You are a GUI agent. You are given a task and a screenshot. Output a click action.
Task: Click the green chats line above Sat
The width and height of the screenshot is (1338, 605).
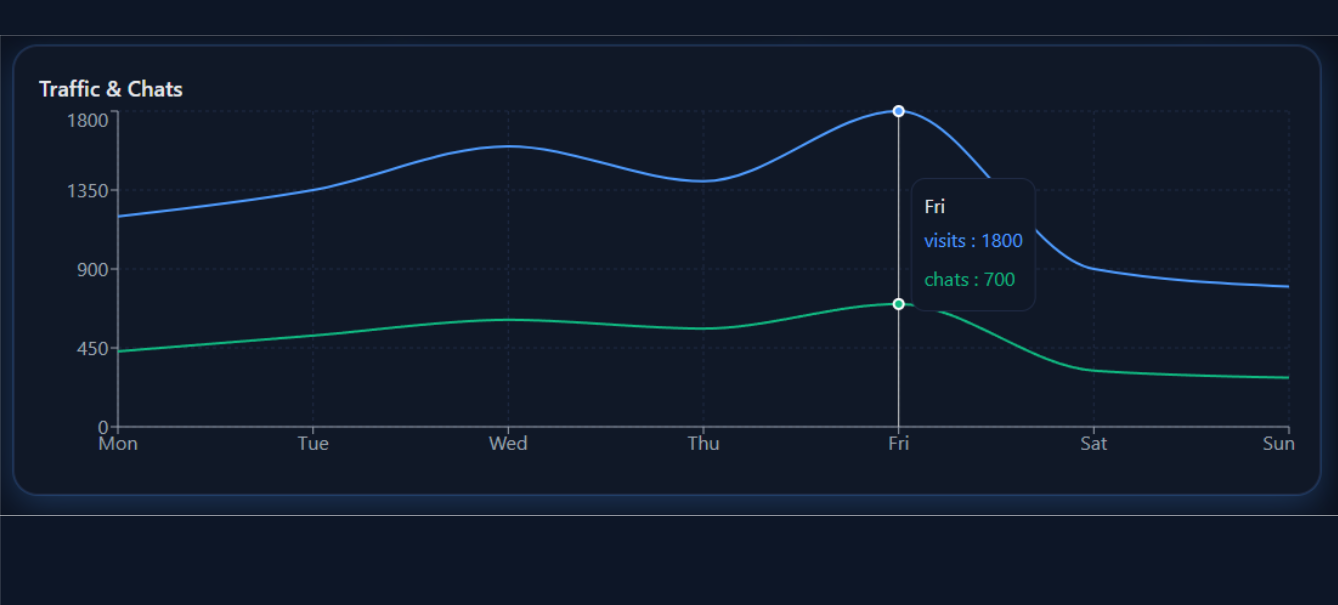1094,371
